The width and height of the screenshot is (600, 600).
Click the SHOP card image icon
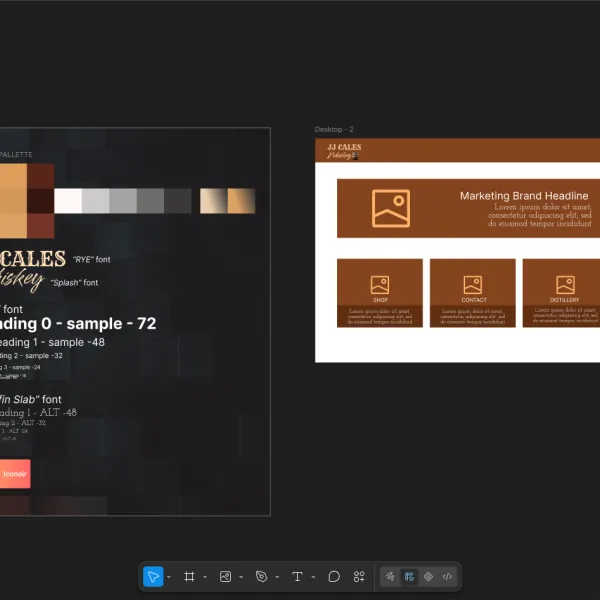click(380, 285)
